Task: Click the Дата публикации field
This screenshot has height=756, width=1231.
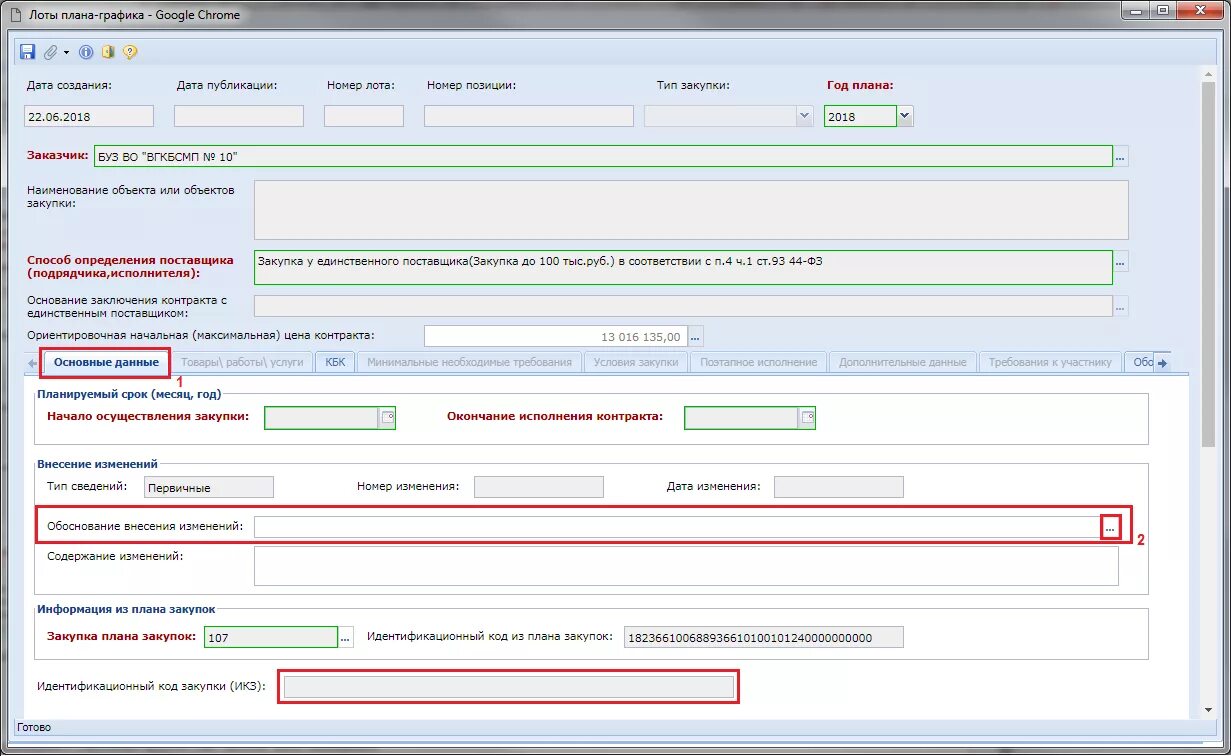Action: pyautogui.click(x=239, y=116)
